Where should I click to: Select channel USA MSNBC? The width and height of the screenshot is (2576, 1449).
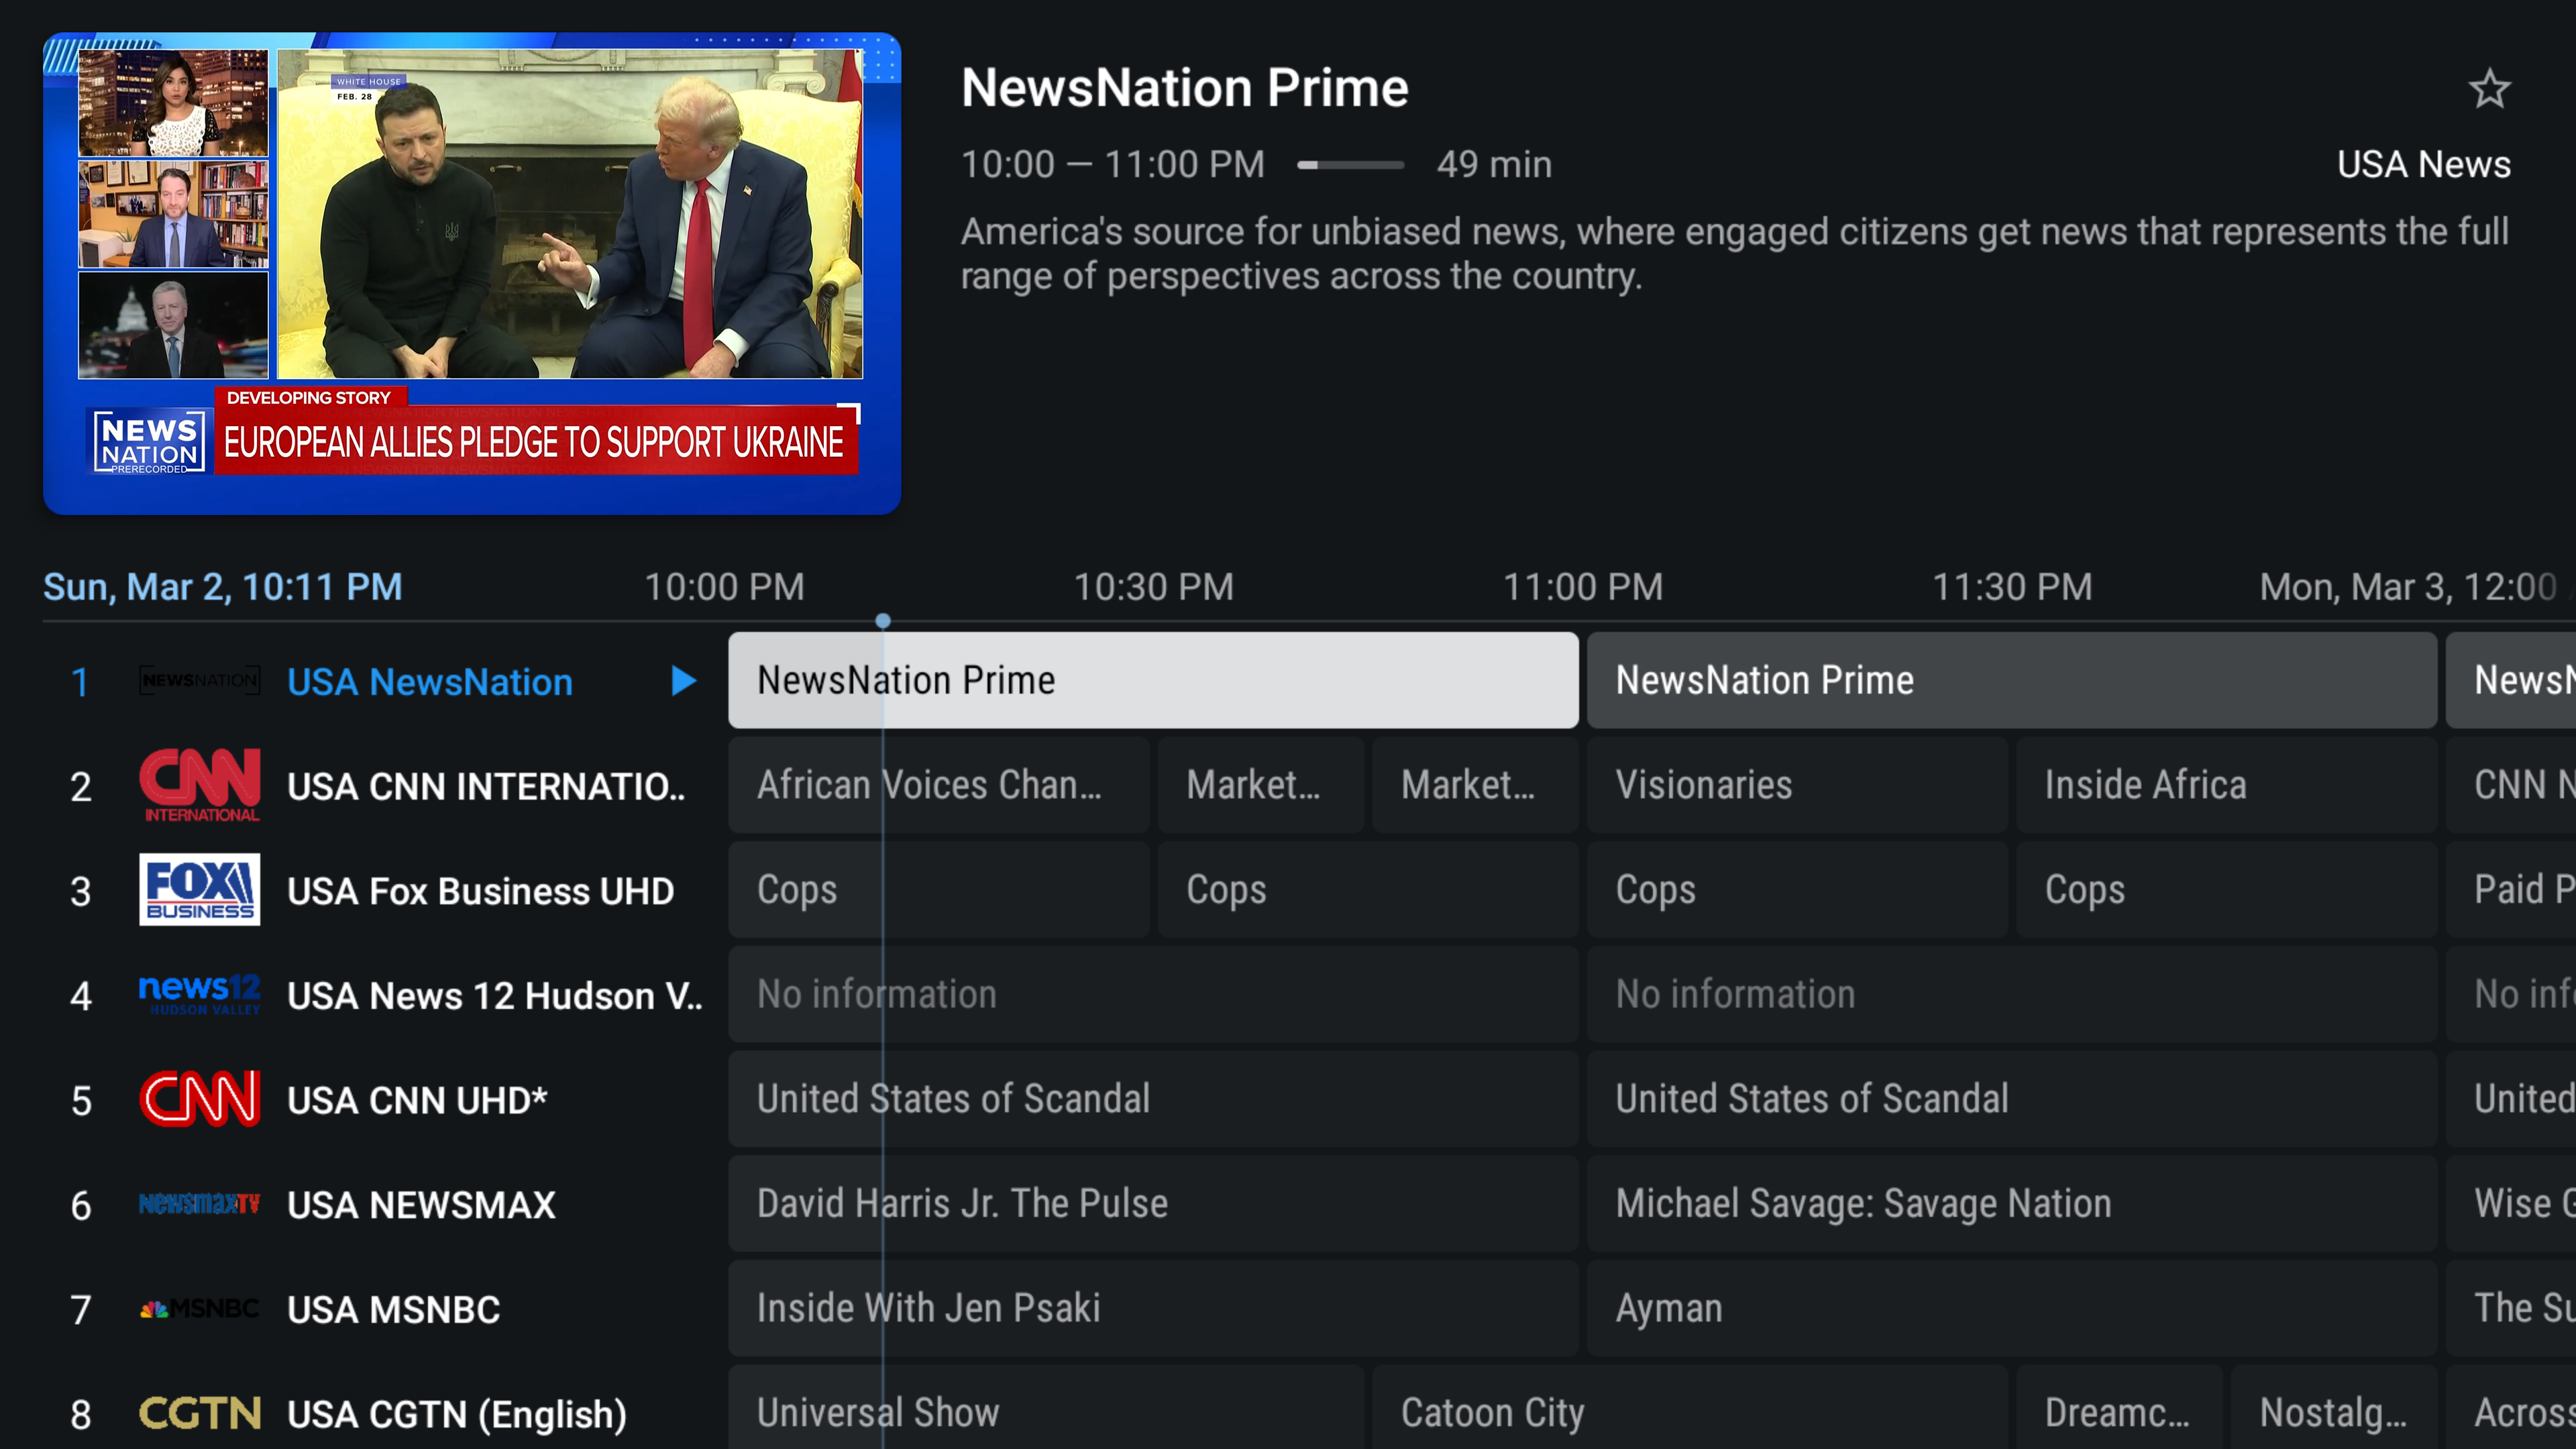pos(393,1310)
